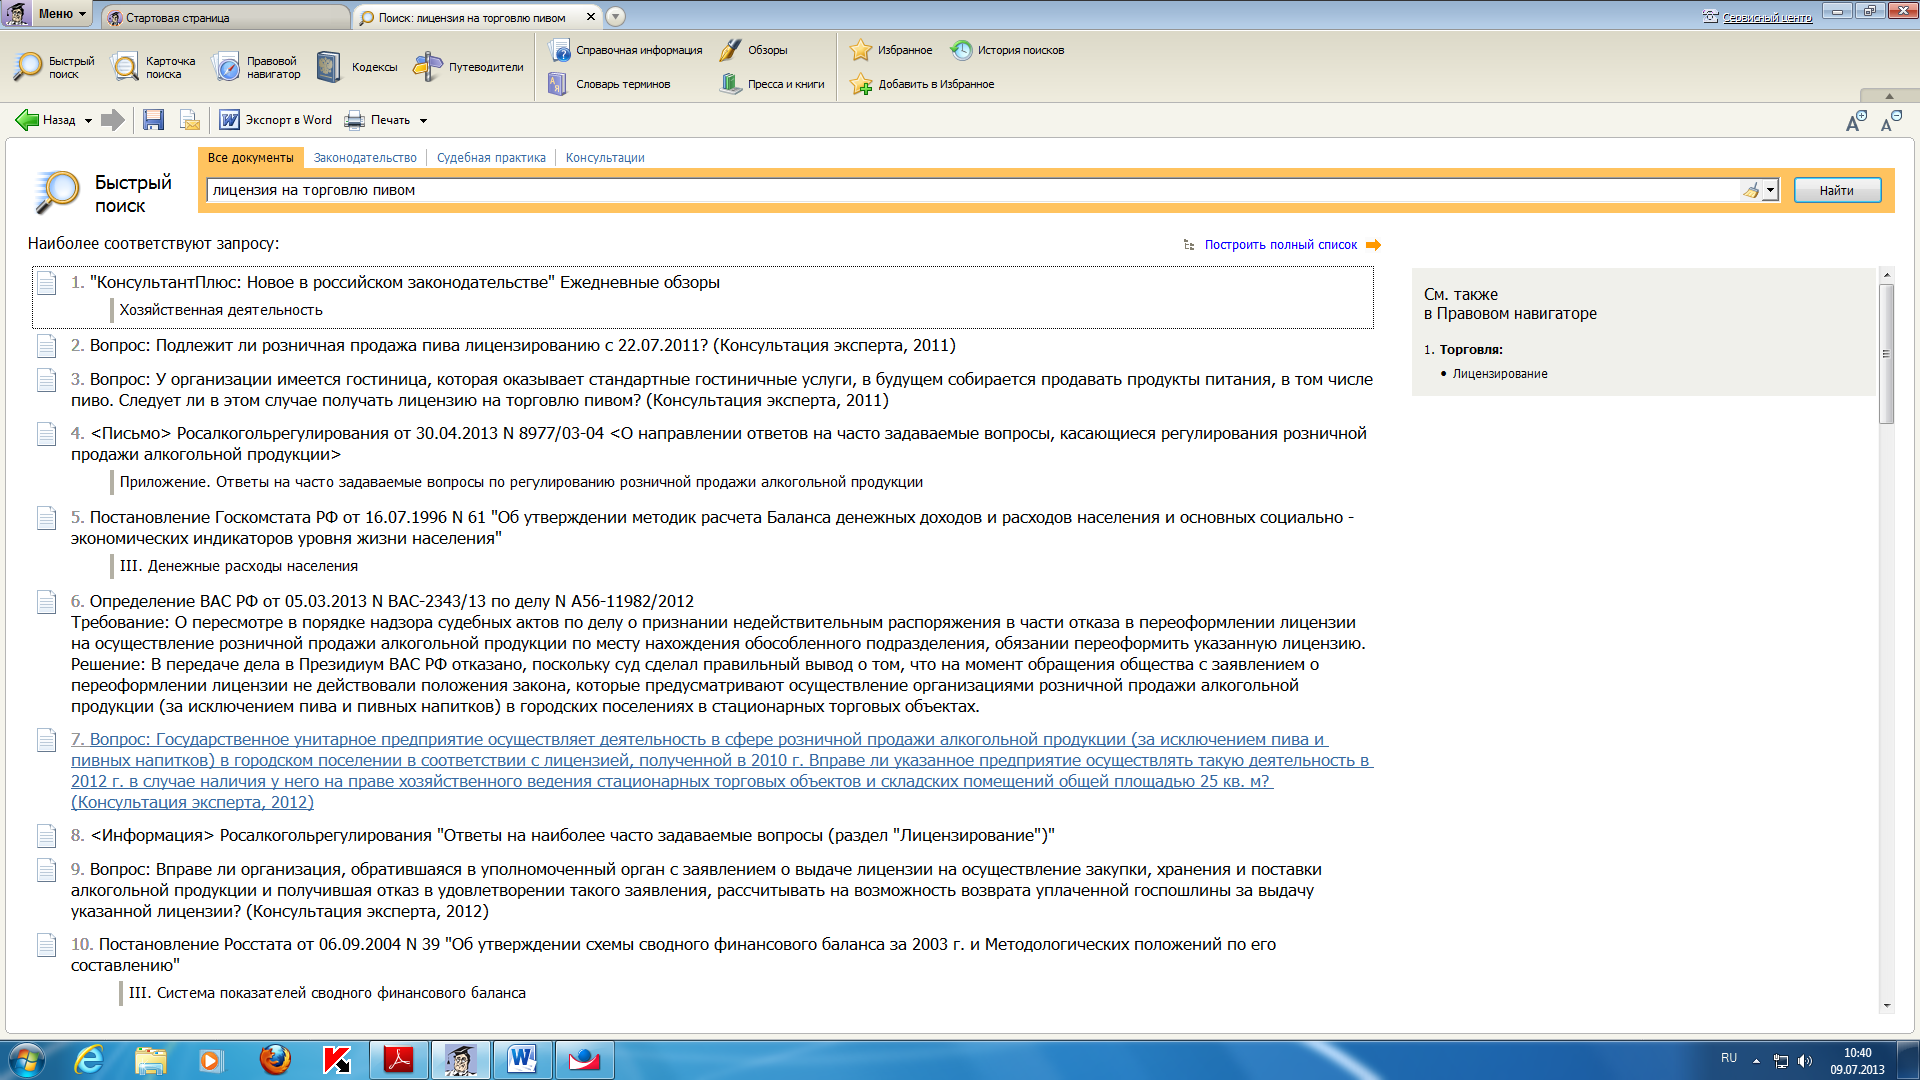Open Windows Start menu
Viewport: 1920px width, 1080px height.
point(26,1060)
